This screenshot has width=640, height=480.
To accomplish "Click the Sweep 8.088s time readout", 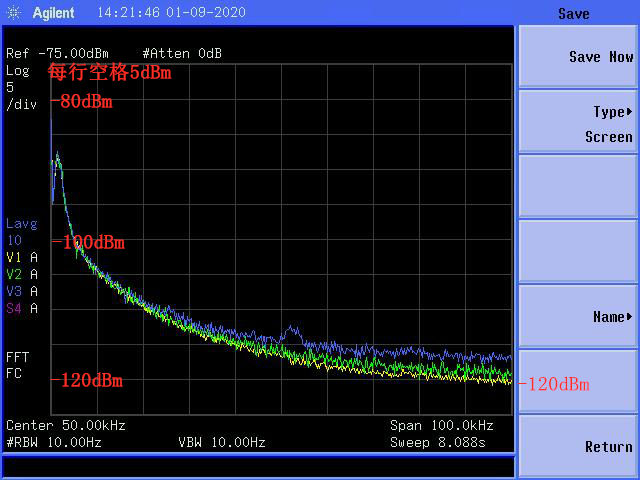I will [450, 441].
